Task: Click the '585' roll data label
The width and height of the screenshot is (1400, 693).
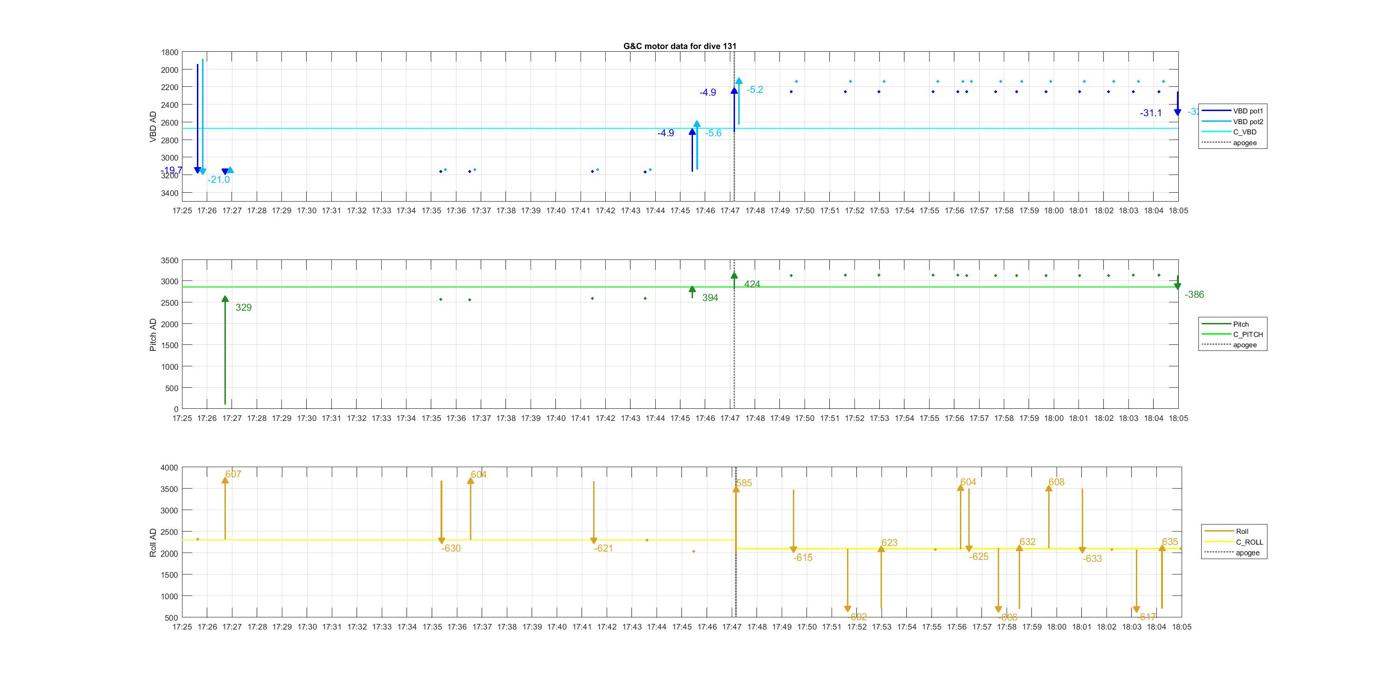Action: pyautogui.click(x=744, y=483)
